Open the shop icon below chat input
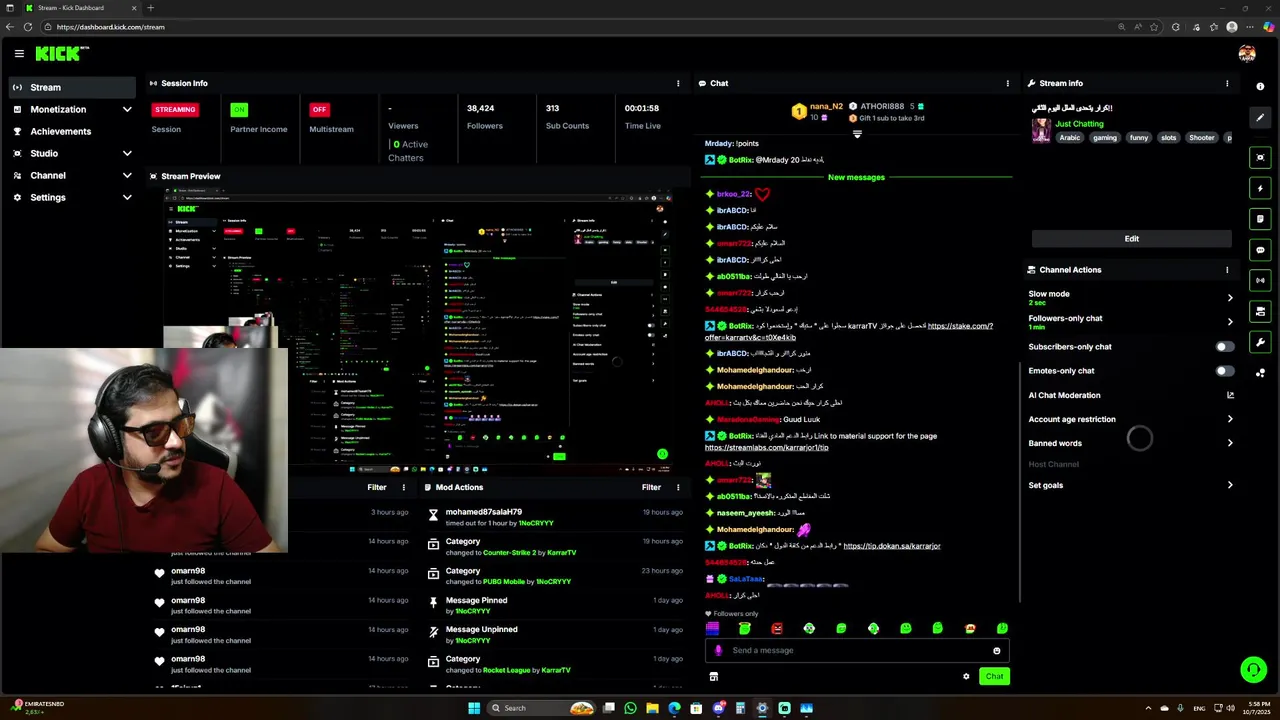 (713, 677)
